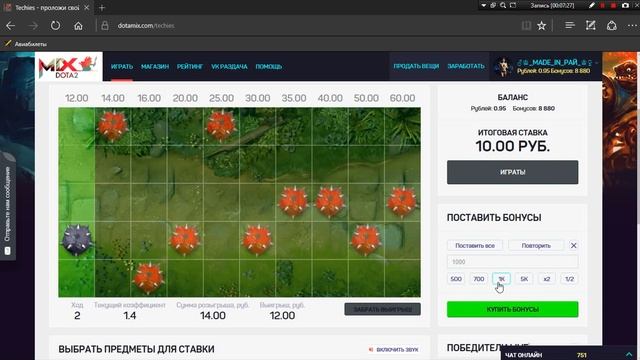640x360 pixels.
Task: Click the ЗАБРАТЬ ВЫИГРЫШ button
Action: pos(382,309)
